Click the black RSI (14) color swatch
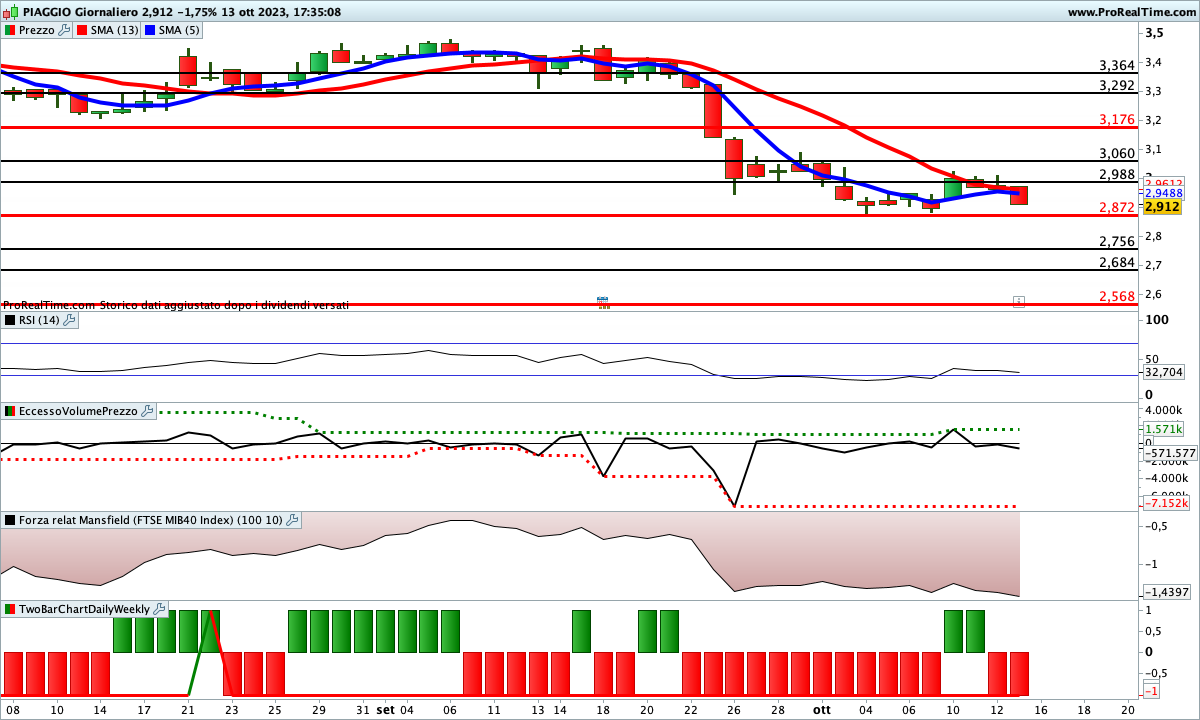The height and width of the screenshot is (720, 1200). pyautogui.click(x=10, y=320)
